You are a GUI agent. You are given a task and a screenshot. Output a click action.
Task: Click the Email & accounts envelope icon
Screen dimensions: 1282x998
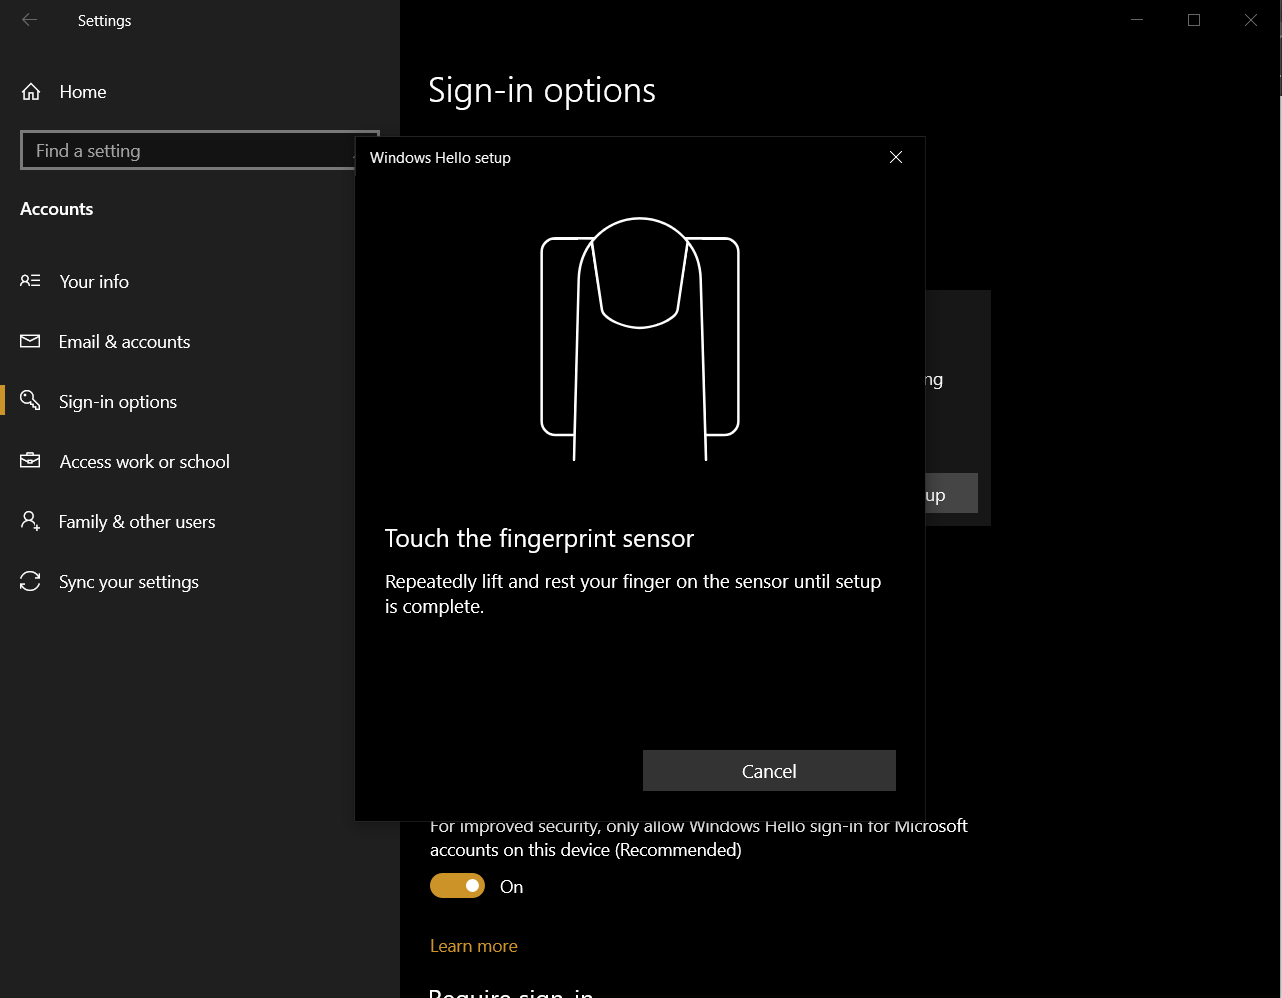[x=30, y=341]
